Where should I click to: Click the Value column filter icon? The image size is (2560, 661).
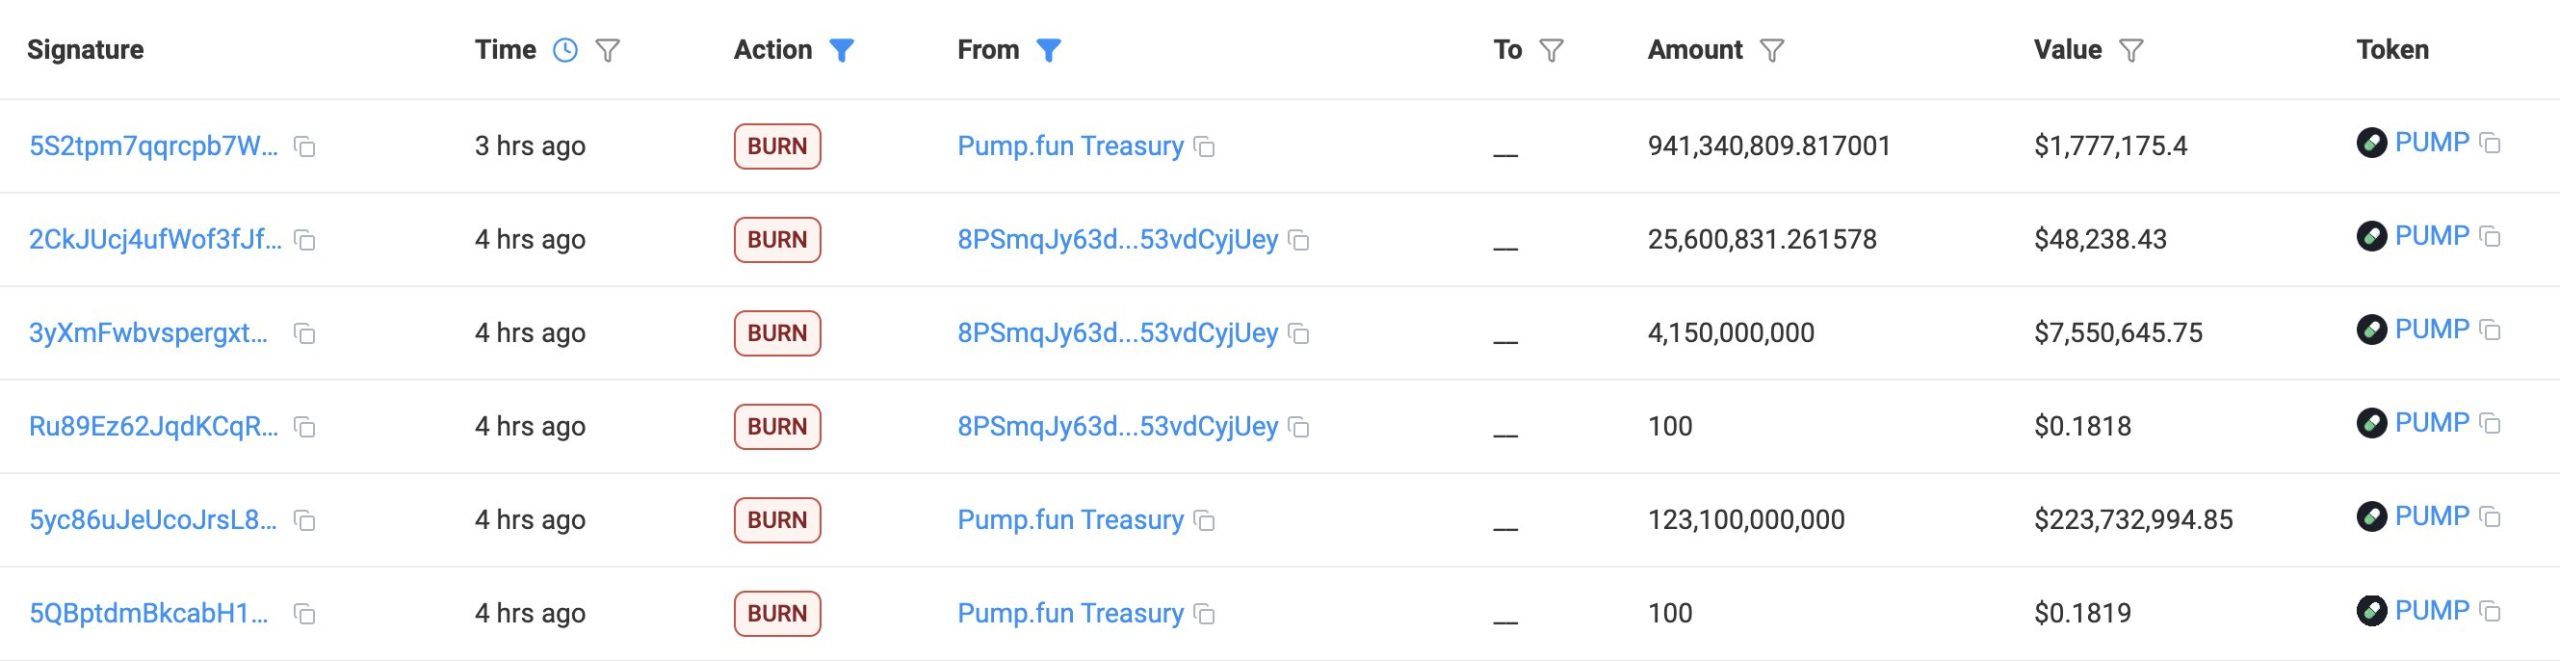pos(2131,50)
